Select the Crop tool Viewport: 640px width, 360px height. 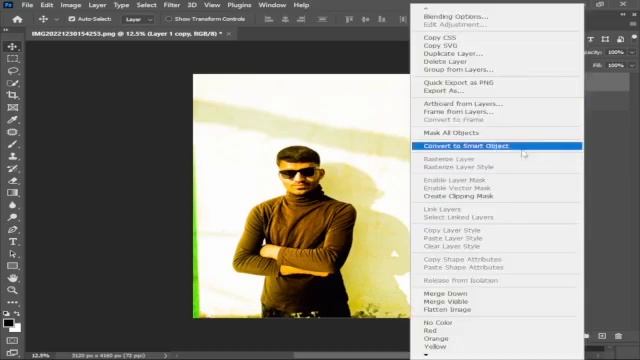tap(12, 95)
